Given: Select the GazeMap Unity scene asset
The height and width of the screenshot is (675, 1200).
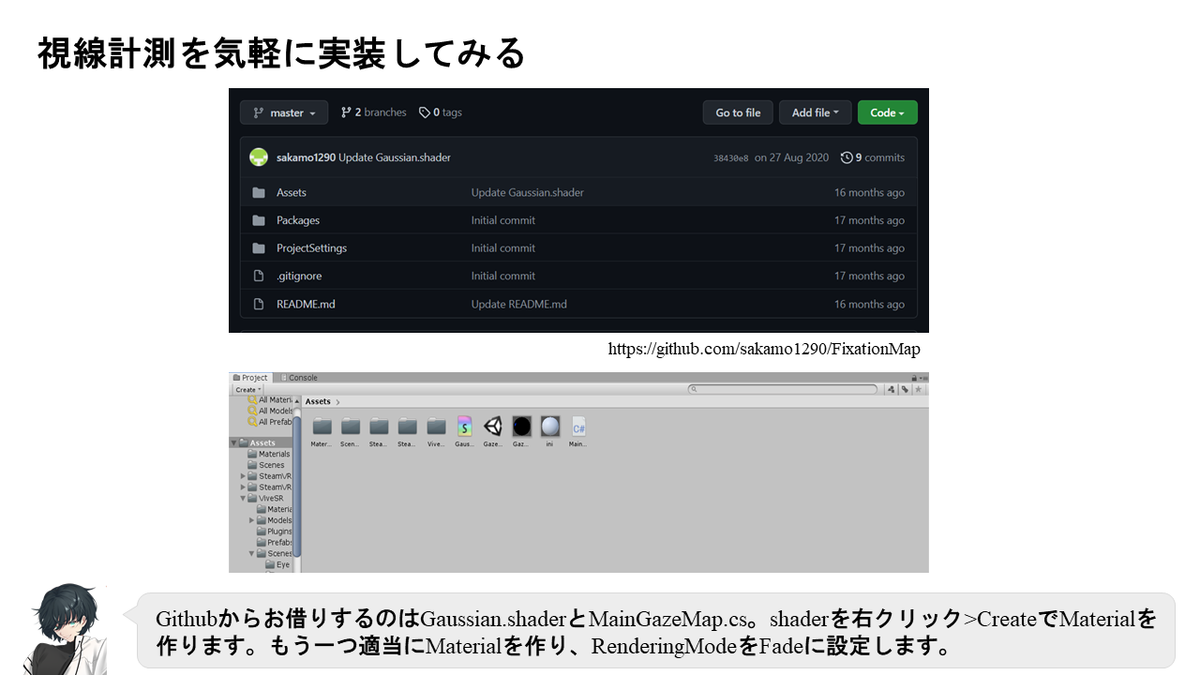Looking at the screenshot, I should [x=493, y=426].
